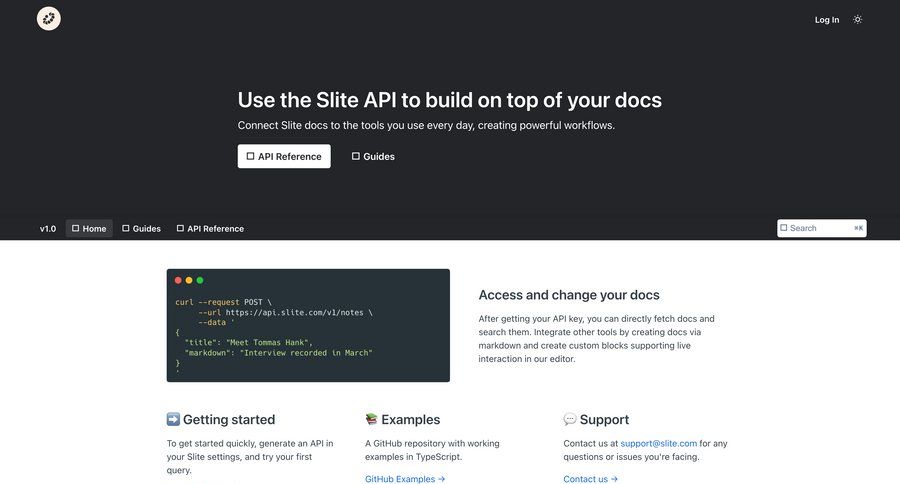The height and width of the screenshot is (484, 900).
Task: Click the yellow dot on code window
Action: [189, 280]
